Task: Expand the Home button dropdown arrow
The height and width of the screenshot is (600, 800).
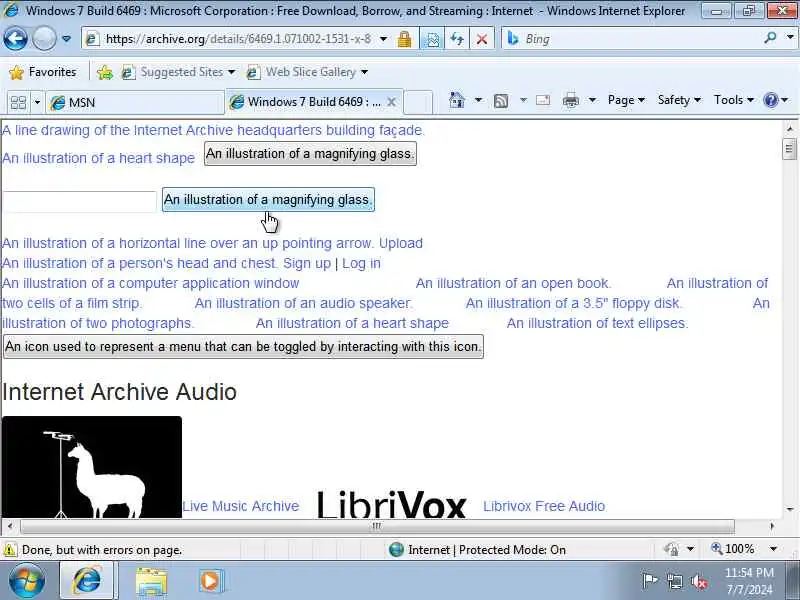Action: tap(478, 100)
